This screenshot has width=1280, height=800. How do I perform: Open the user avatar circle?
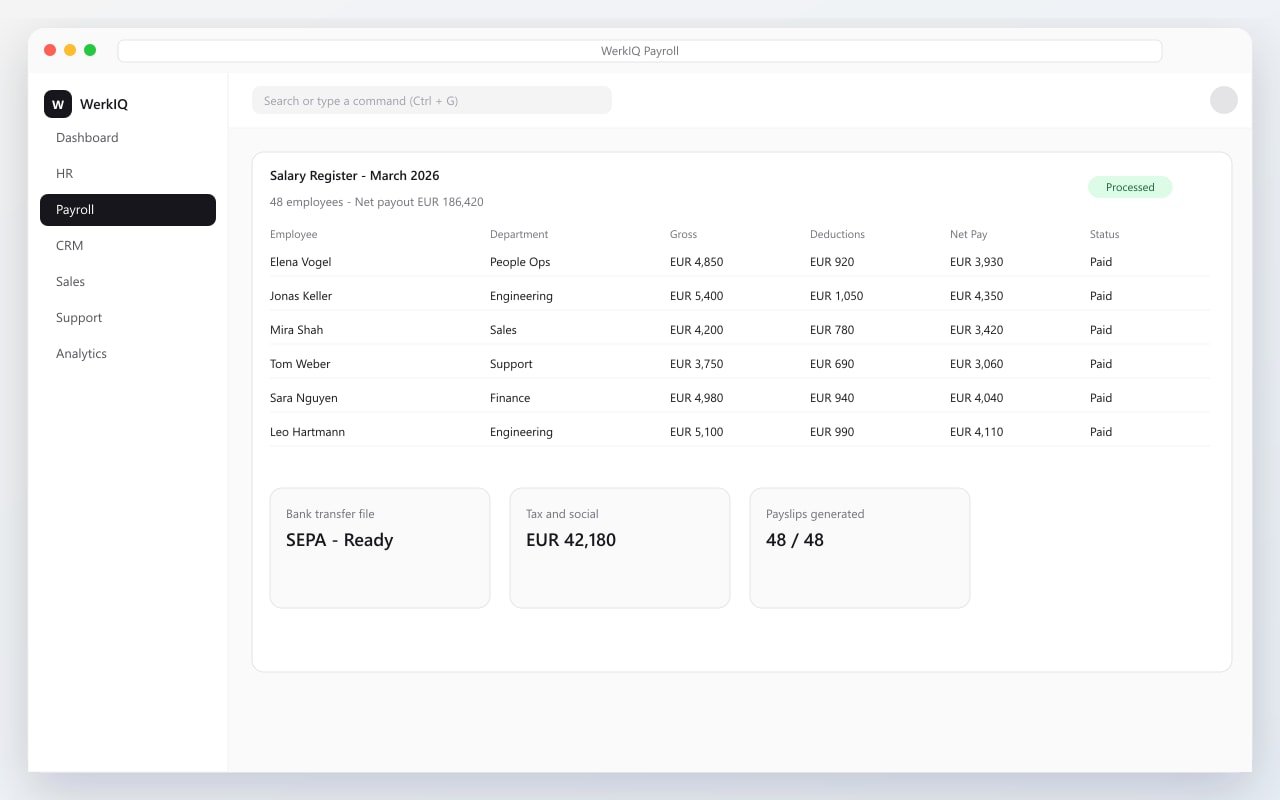tap(1224, 100)
